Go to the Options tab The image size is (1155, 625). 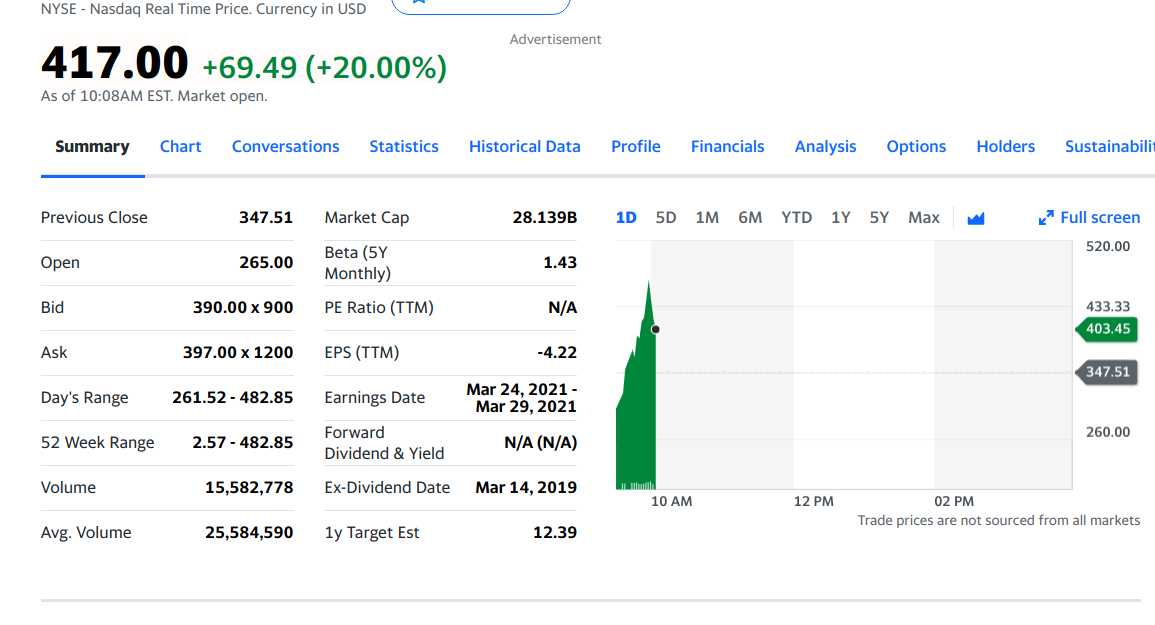(916, 147)
